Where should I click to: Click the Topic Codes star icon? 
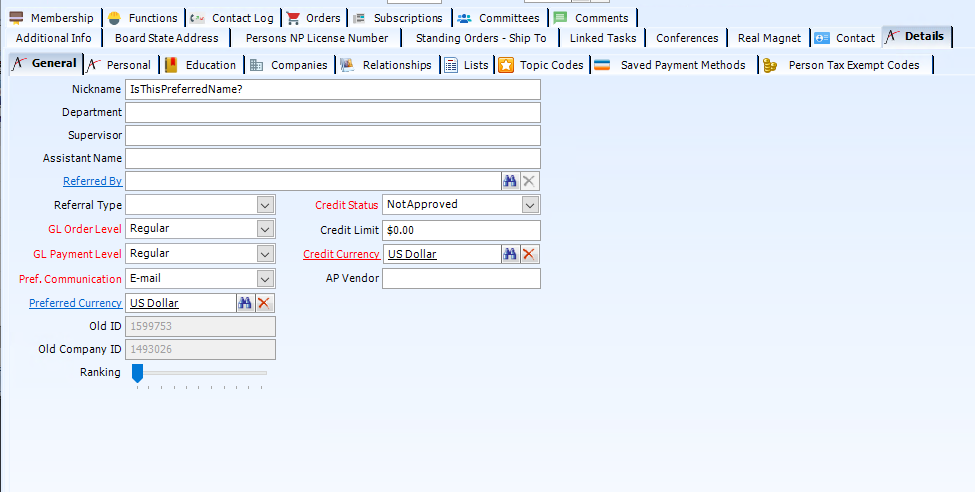tap(506, 65)
